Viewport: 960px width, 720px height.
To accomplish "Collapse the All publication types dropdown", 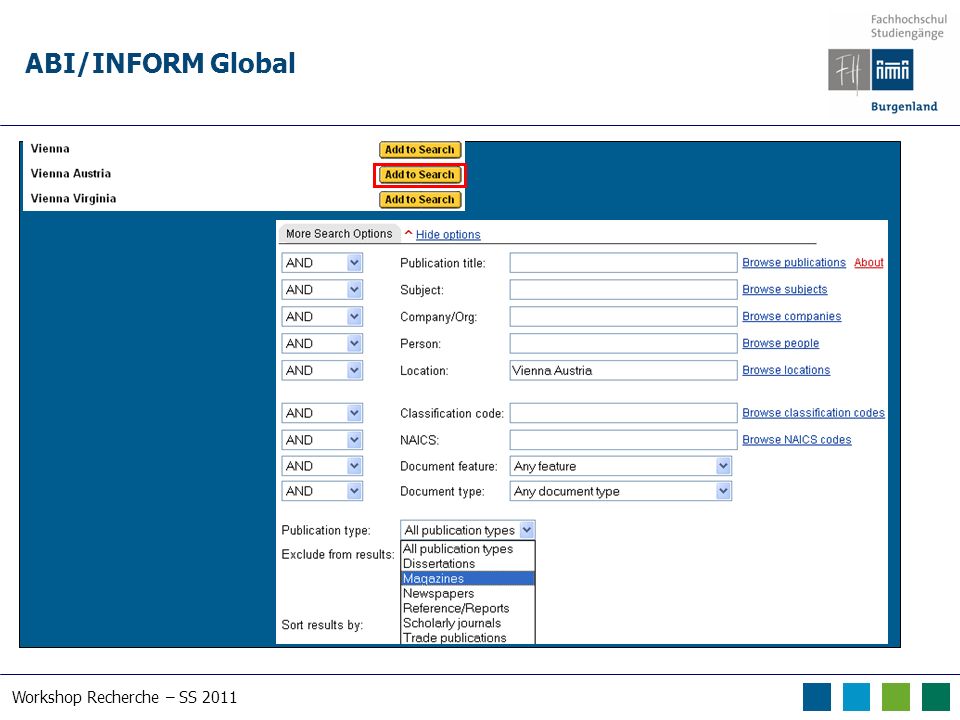I will [x=468, y=530].
